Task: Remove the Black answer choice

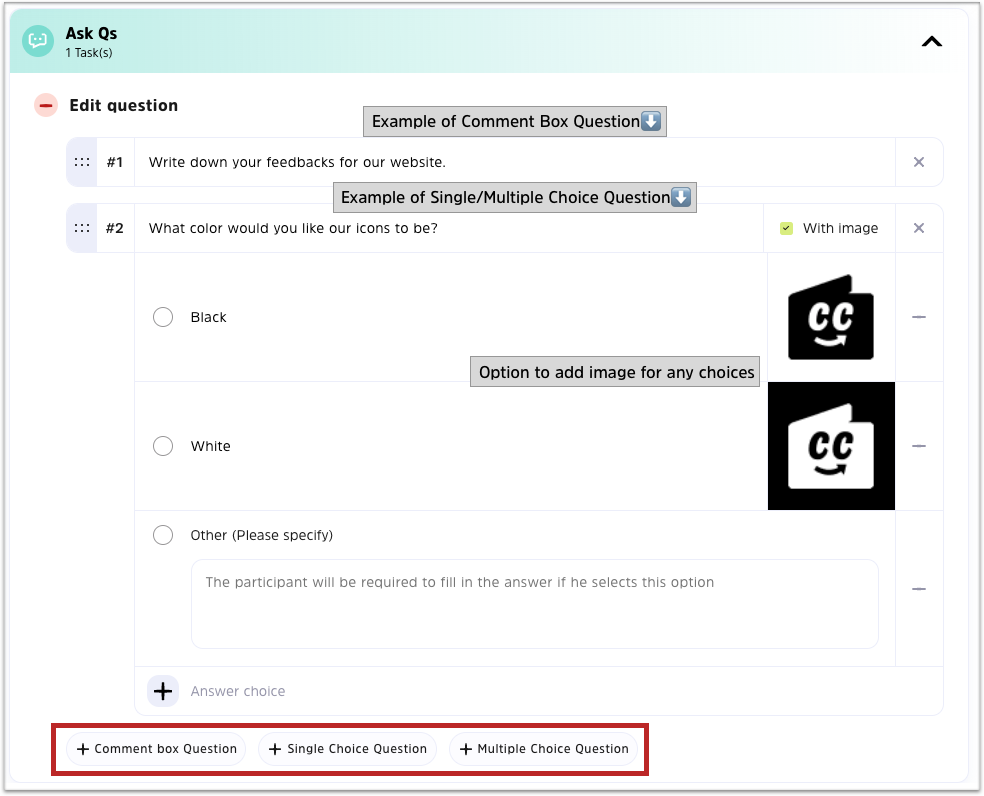Action: point(919,317)
